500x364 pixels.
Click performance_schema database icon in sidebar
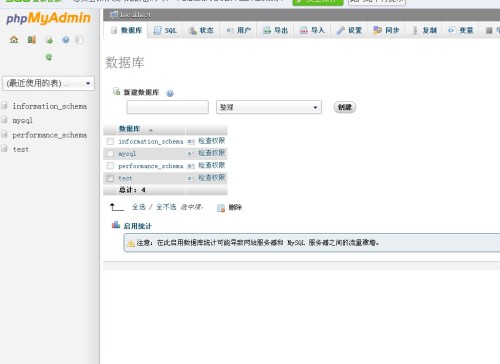4,134
